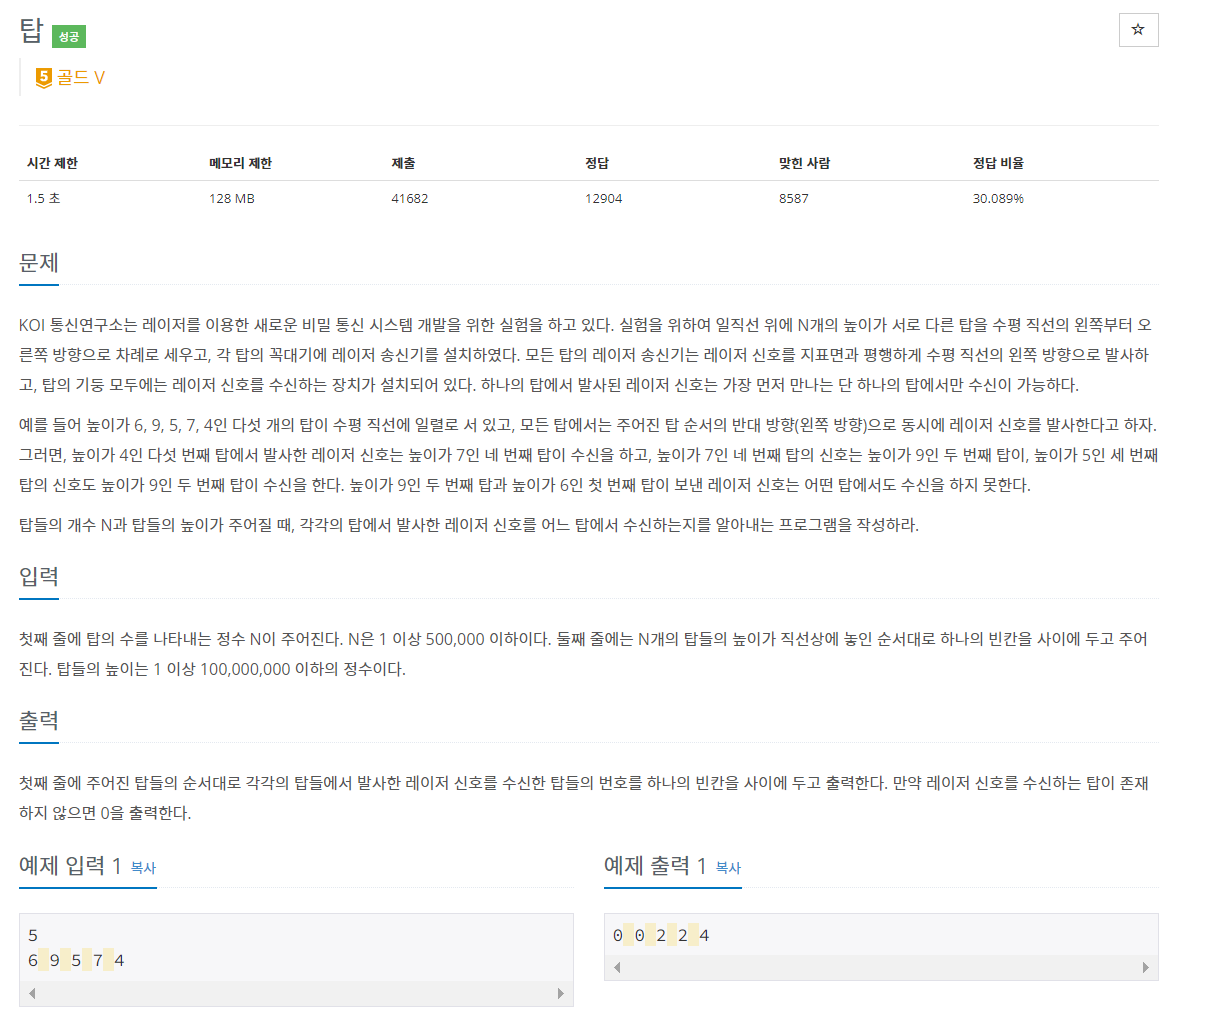This screenshot has height=1024, width=1223.
Task: Click the green 성공 status badge
Action: click(69, 37)
